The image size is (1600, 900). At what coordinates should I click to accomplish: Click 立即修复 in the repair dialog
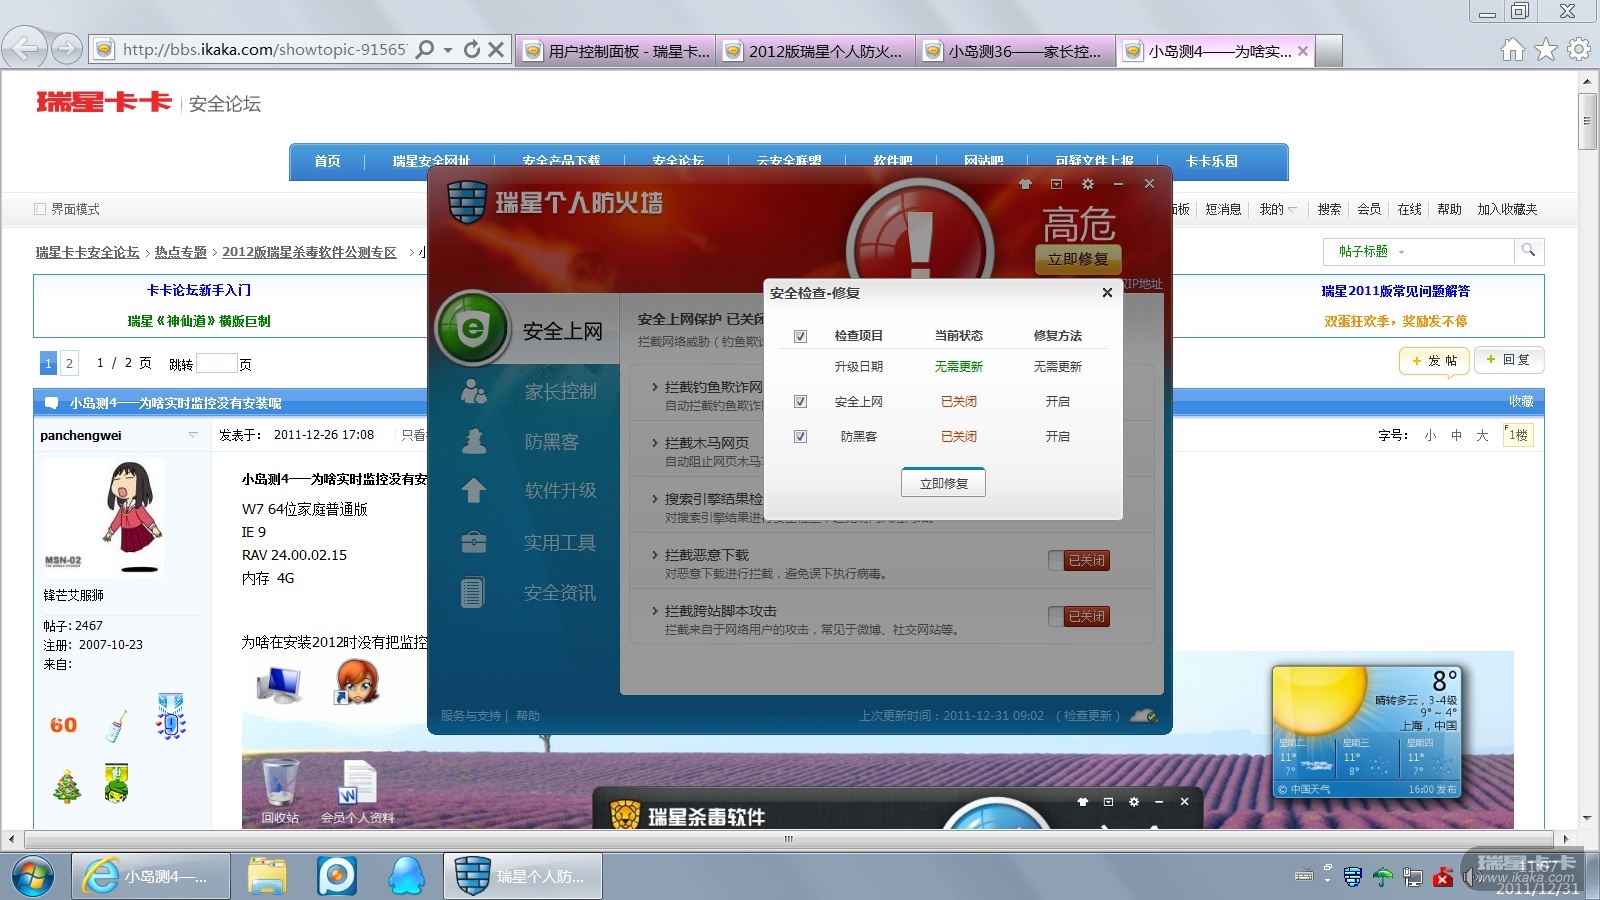(944, 483)
